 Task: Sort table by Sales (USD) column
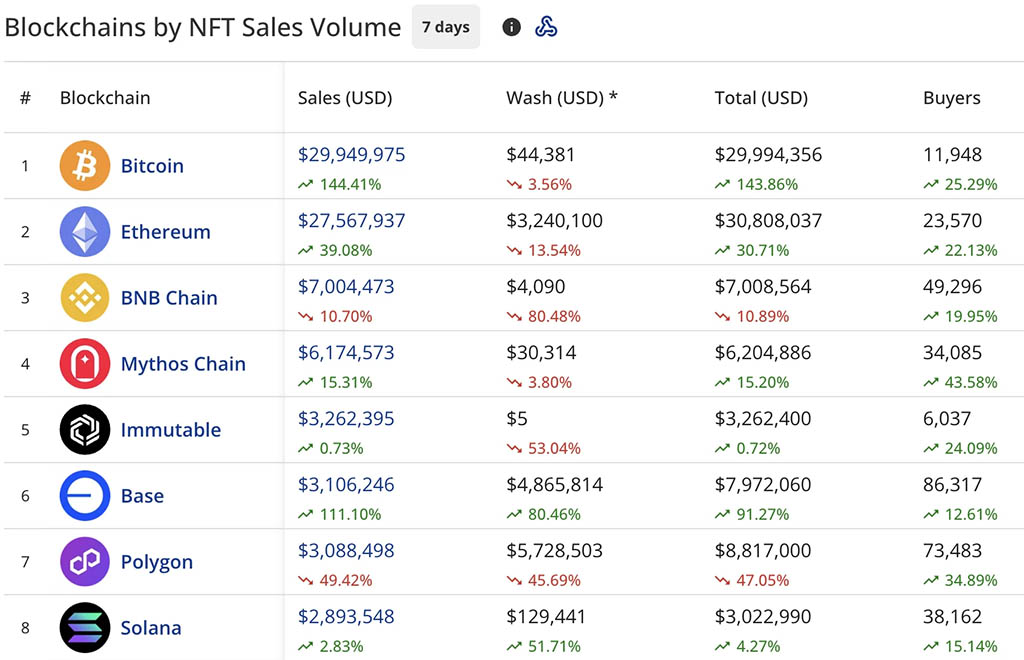tap(345, 98)
